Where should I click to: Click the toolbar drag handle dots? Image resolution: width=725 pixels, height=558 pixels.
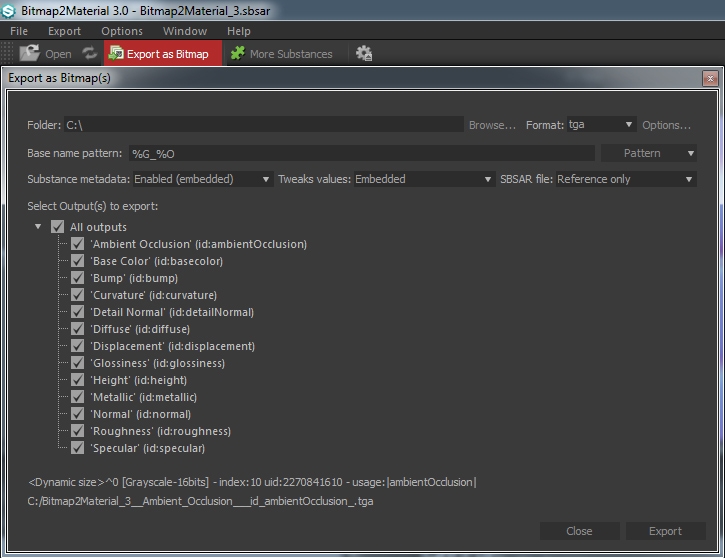point(6,53)
